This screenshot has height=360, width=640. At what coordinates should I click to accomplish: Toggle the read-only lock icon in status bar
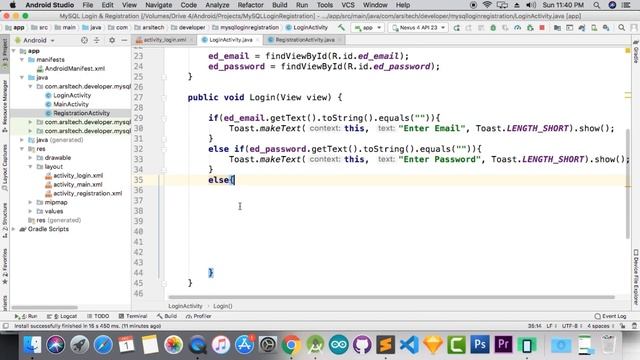pos(622,326)
